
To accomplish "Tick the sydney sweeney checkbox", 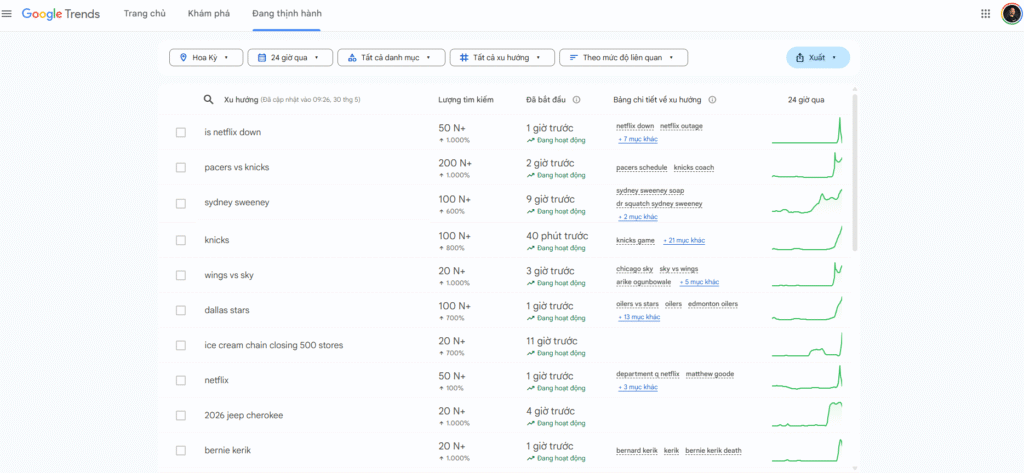I will pos(181,203).
